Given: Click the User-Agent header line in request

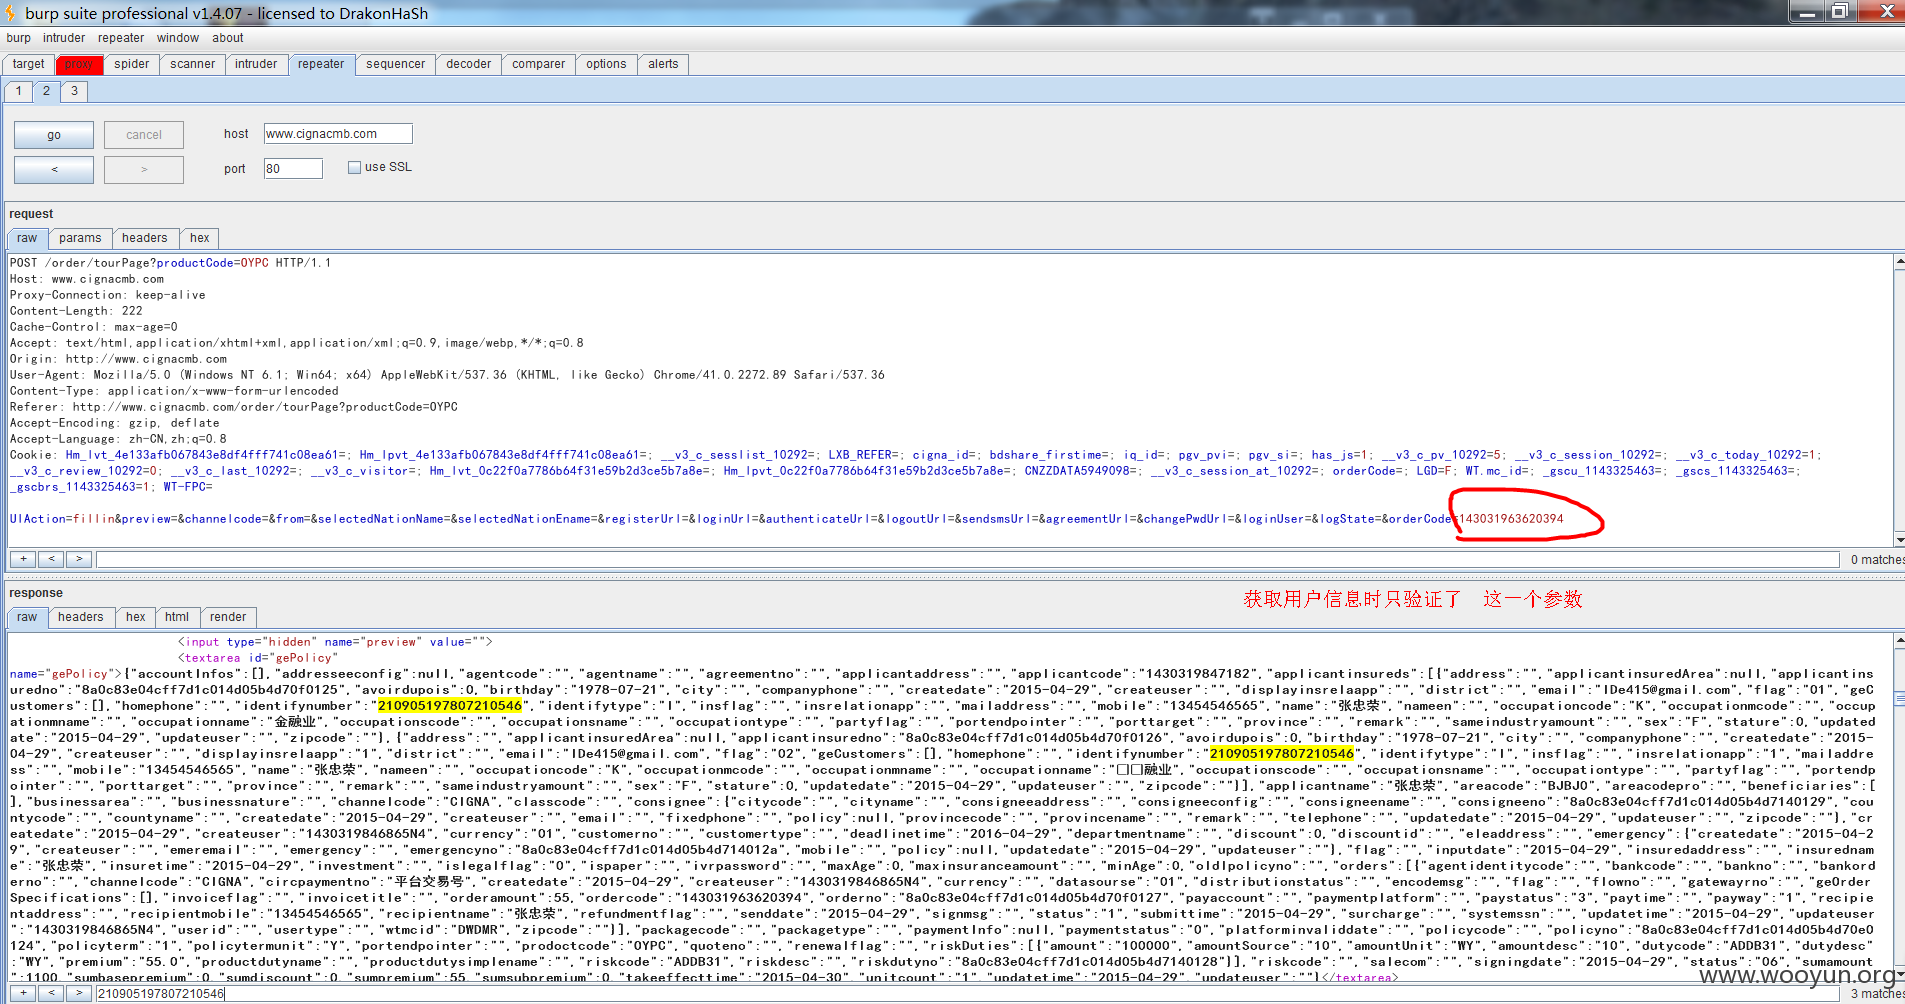Looking at the screenshot, I should (x=447, y=375).
